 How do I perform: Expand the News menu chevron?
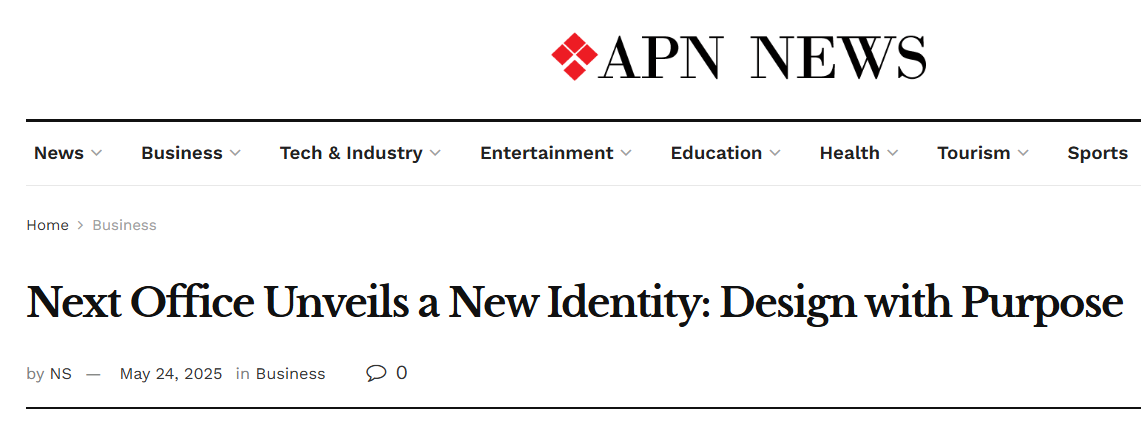click(x=97, y=154)
